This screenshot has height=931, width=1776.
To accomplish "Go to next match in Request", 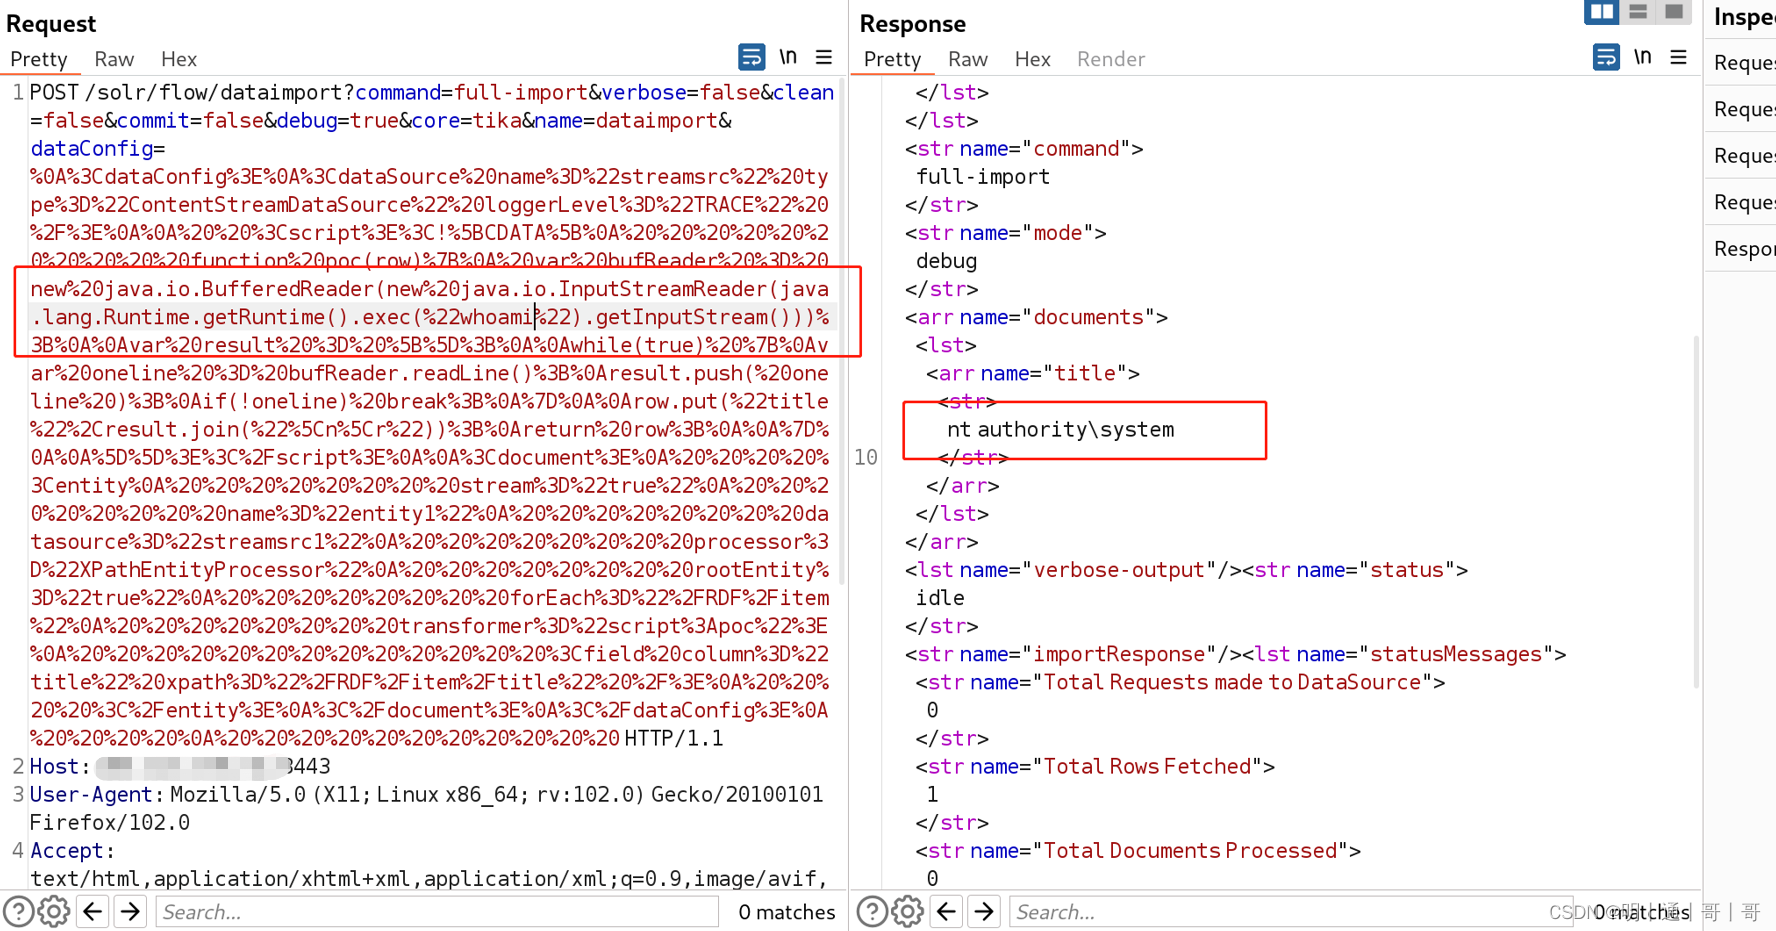I will pos(130,912).
